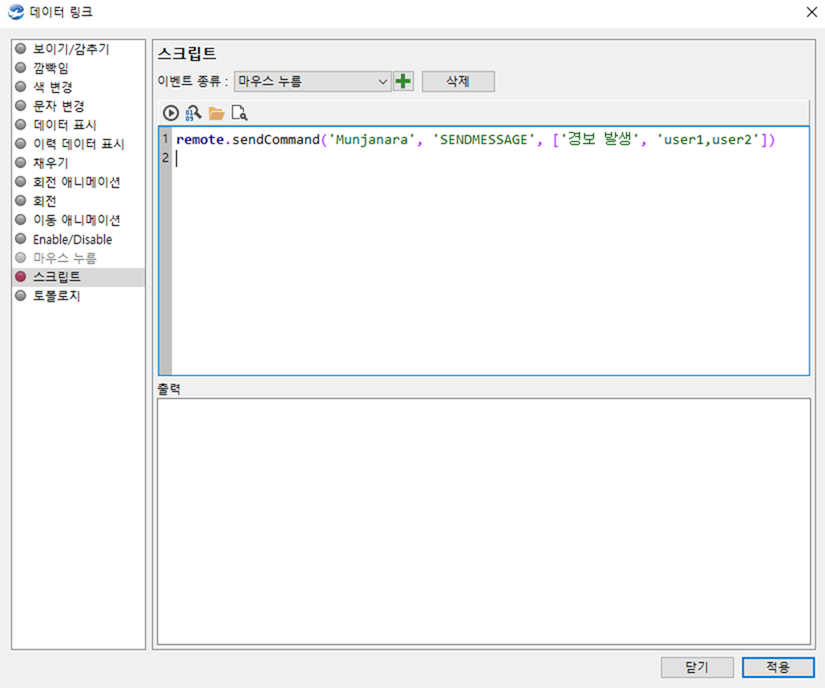
Task: Click the binary search magnifier icon
Action: 194,113
